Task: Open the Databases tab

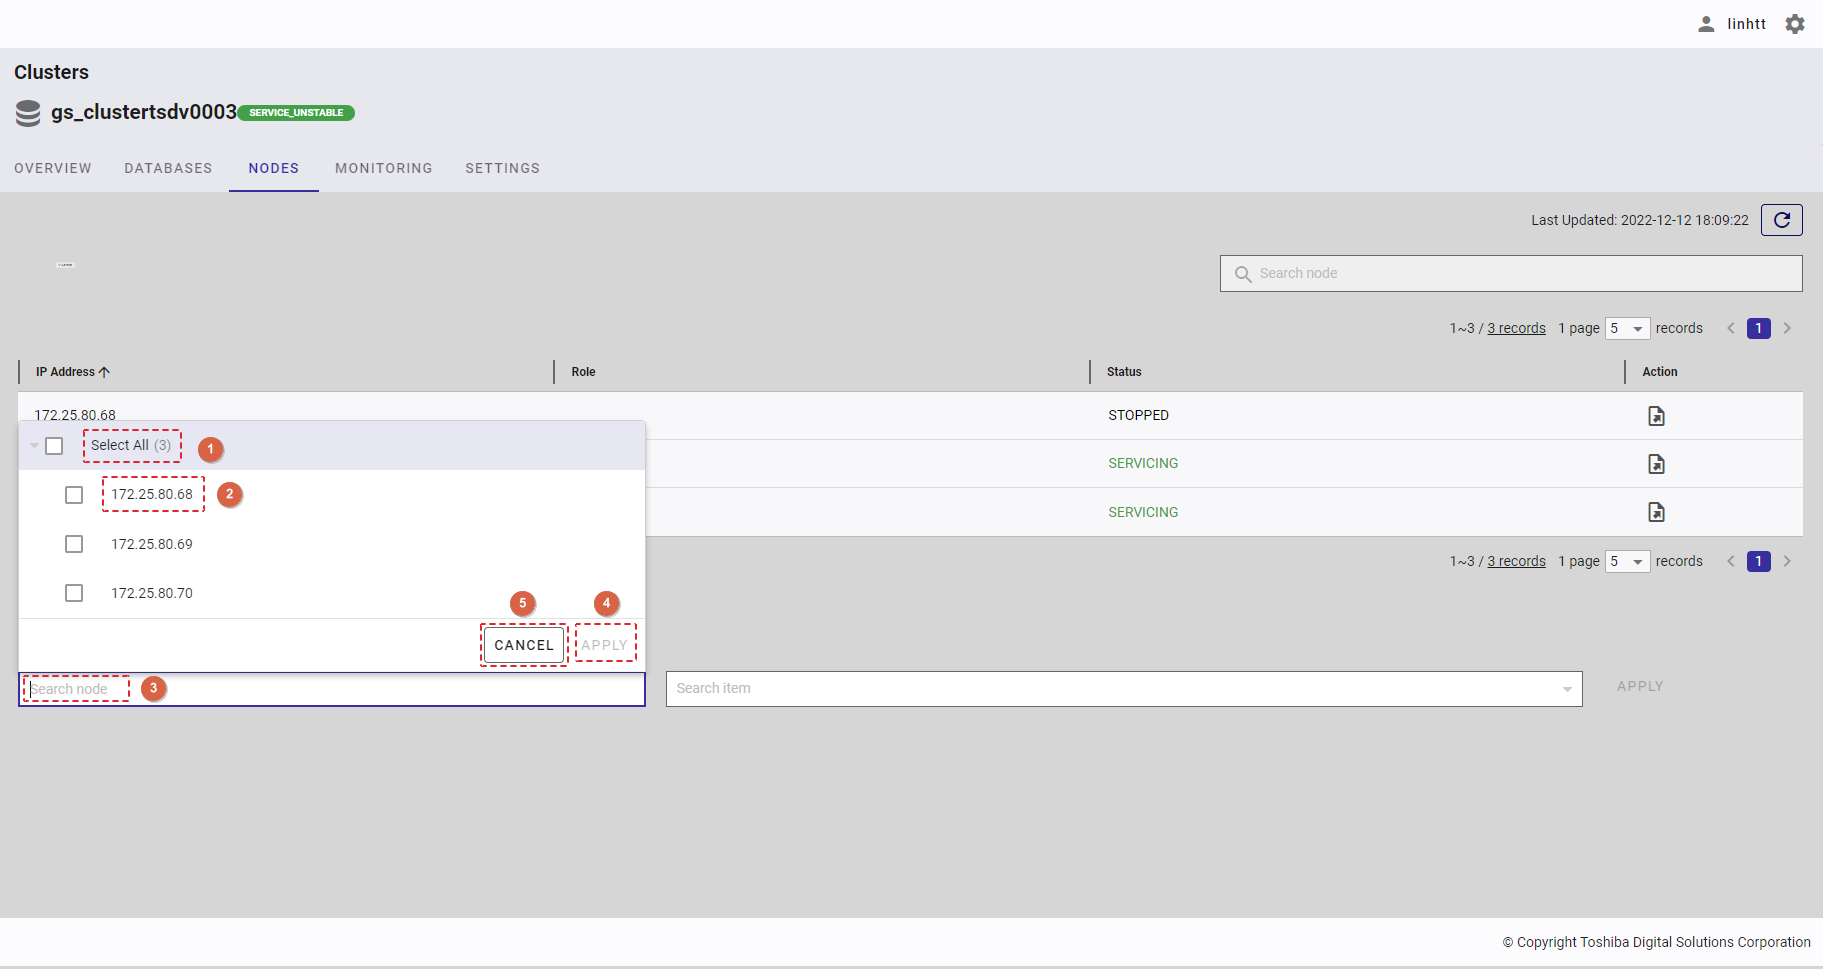Action: coord(168,168)
